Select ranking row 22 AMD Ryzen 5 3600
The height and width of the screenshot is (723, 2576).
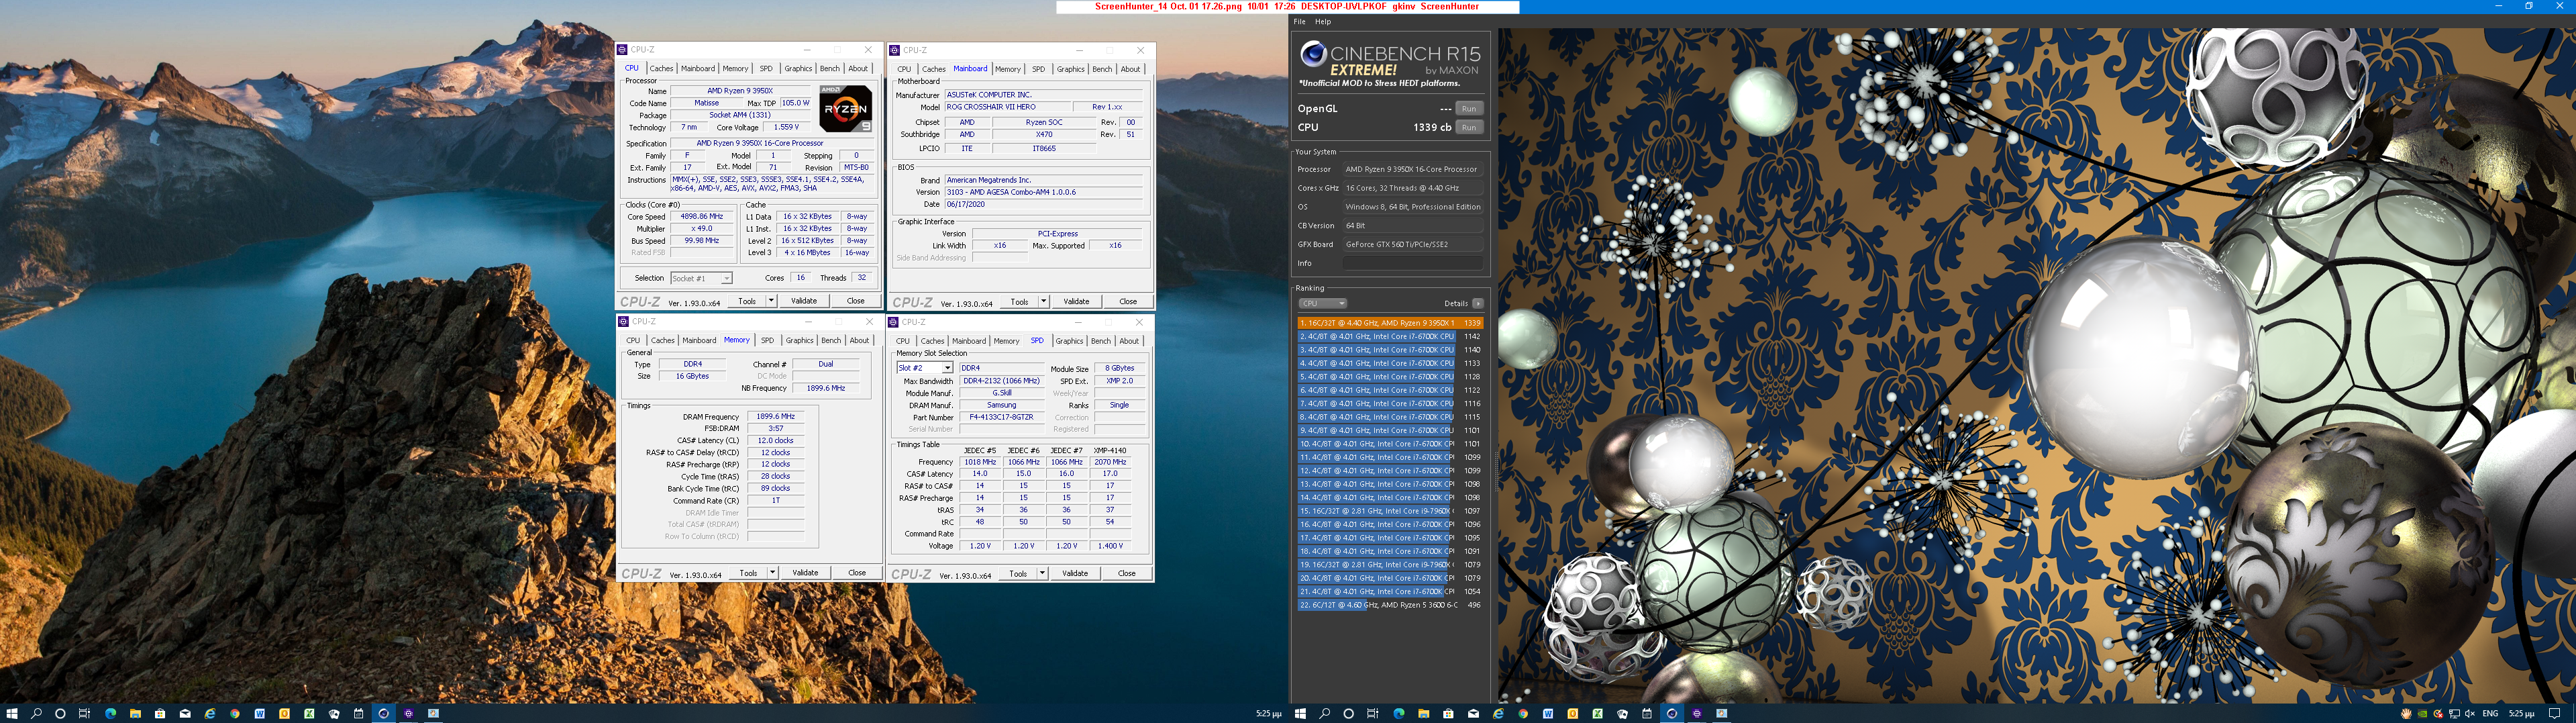[x=1390, y=605]
